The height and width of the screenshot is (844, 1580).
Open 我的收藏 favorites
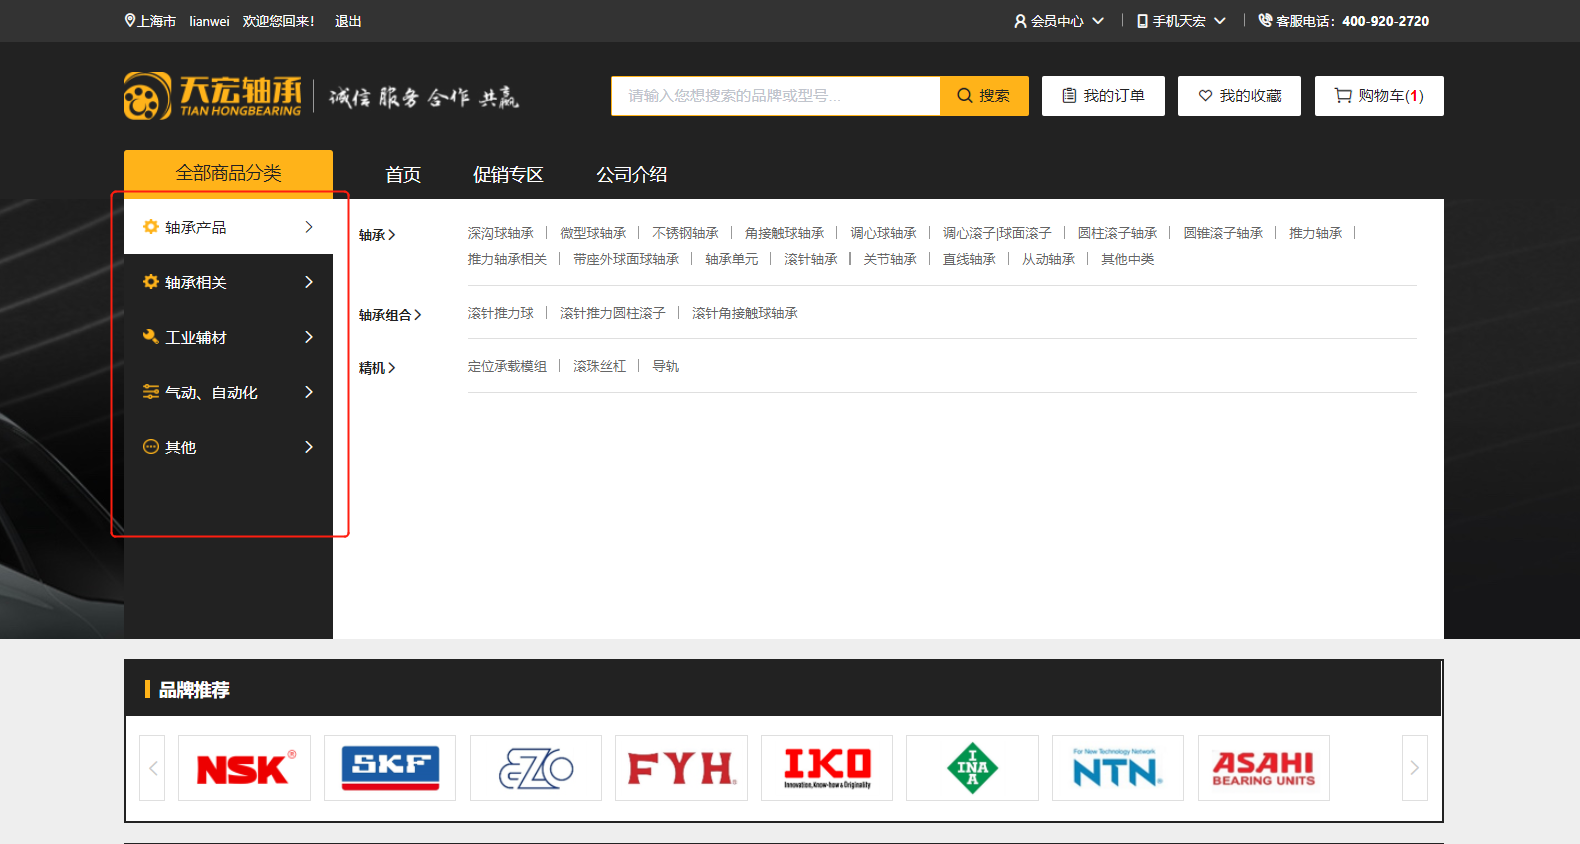point(1239,96)
